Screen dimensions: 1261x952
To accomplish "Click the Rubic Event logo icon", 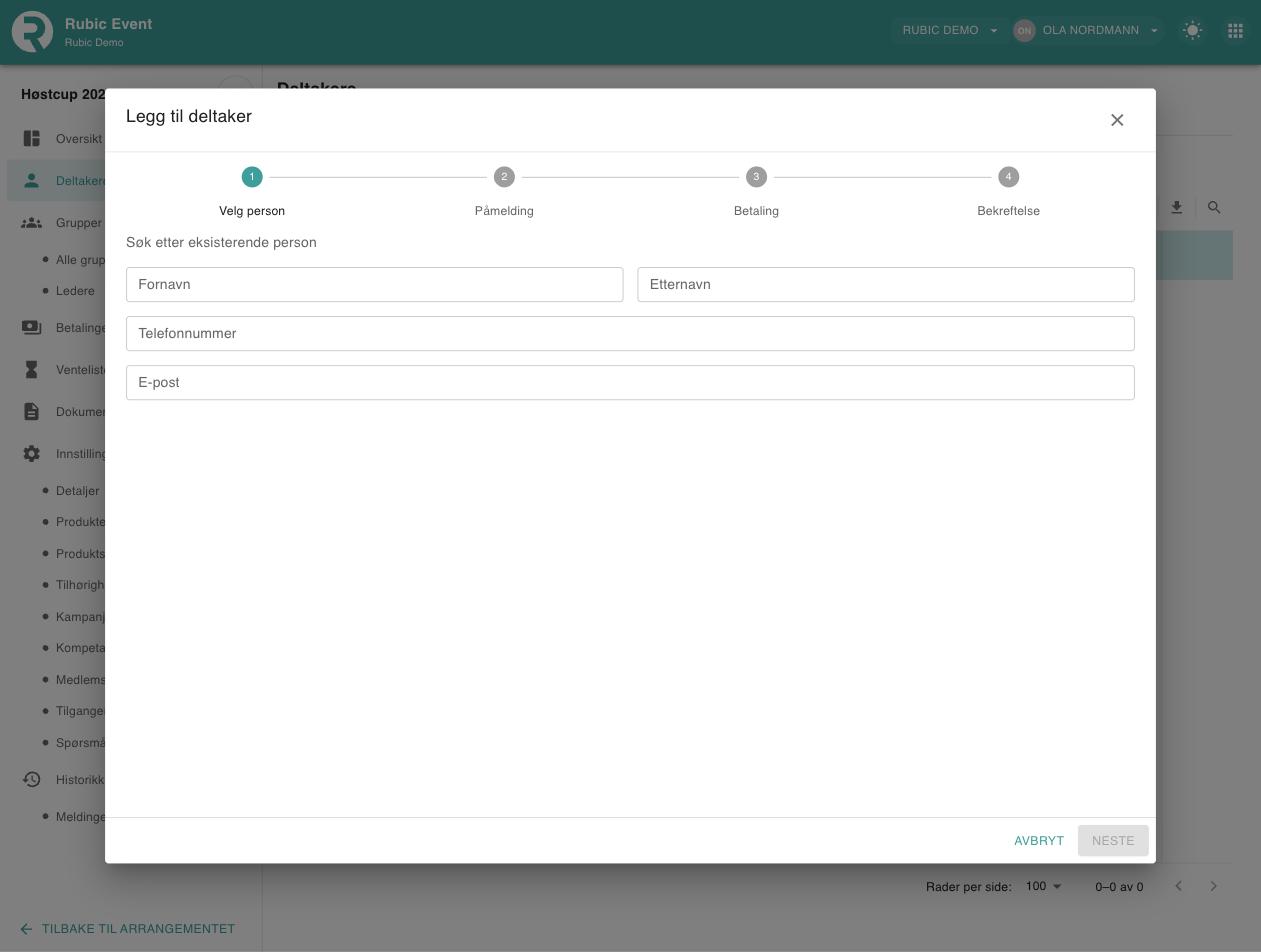I will pyautogui.click(x=32, y=32).
